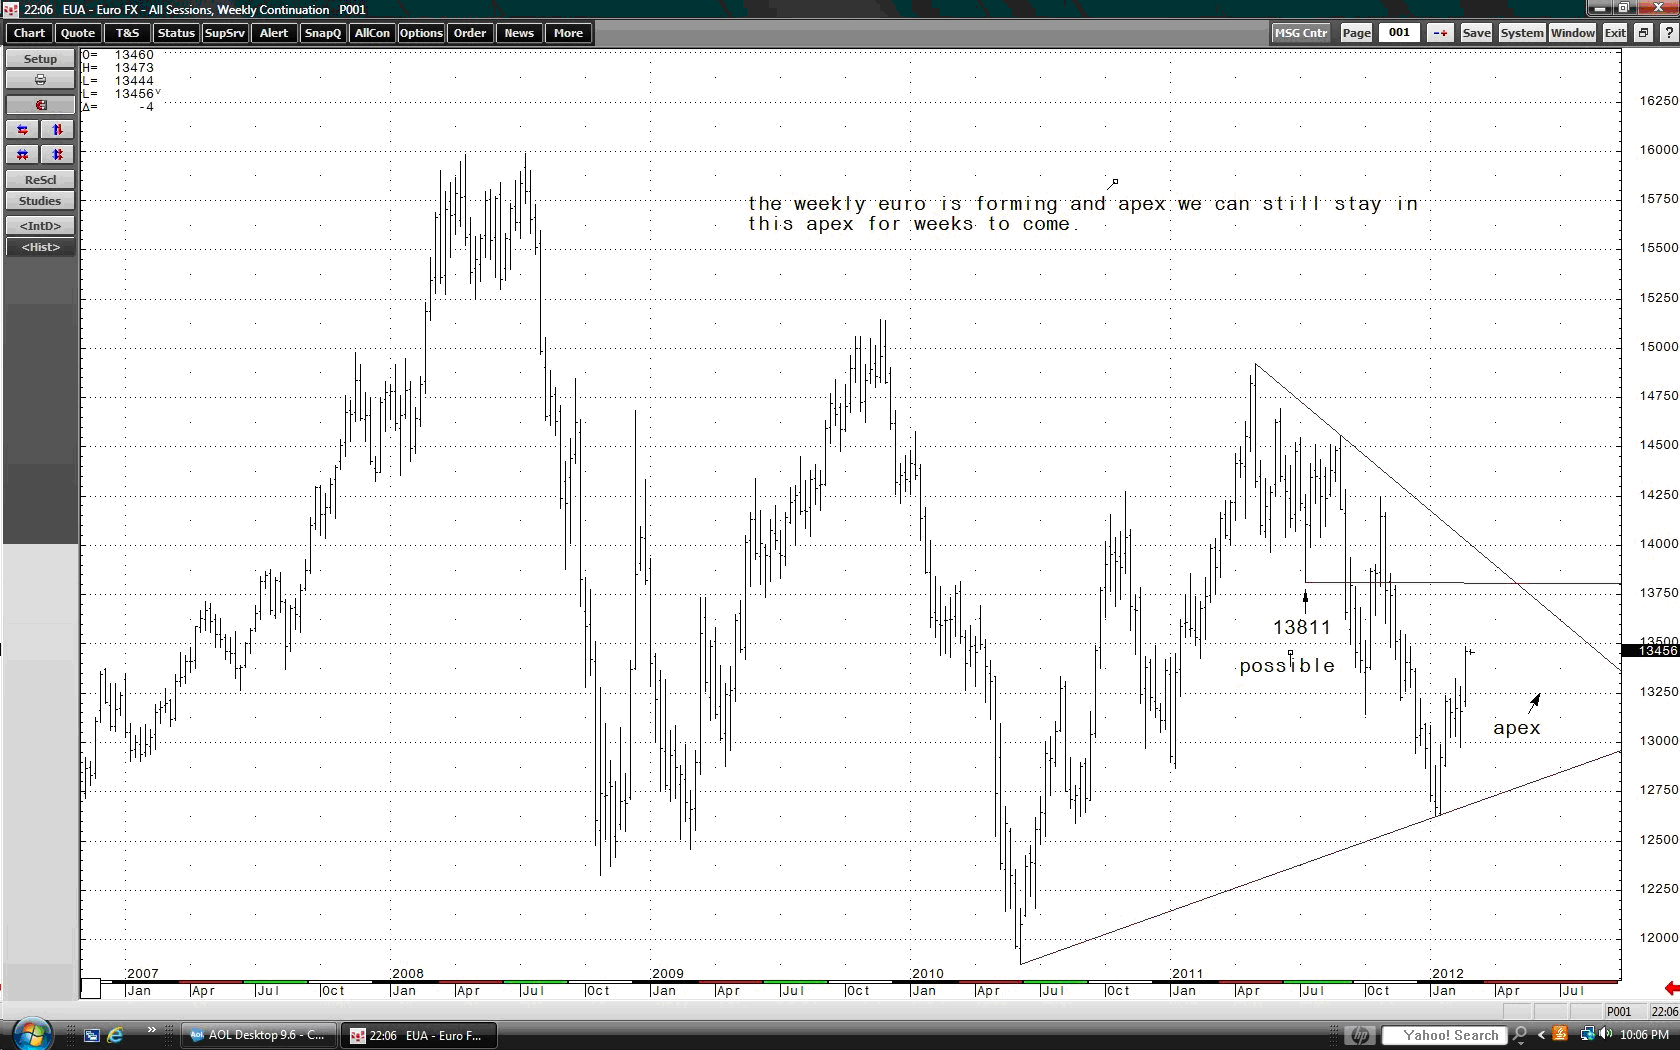Screen dimensions: 1680x1050
Task: Click the Setup button
Action: click(40, 59)
